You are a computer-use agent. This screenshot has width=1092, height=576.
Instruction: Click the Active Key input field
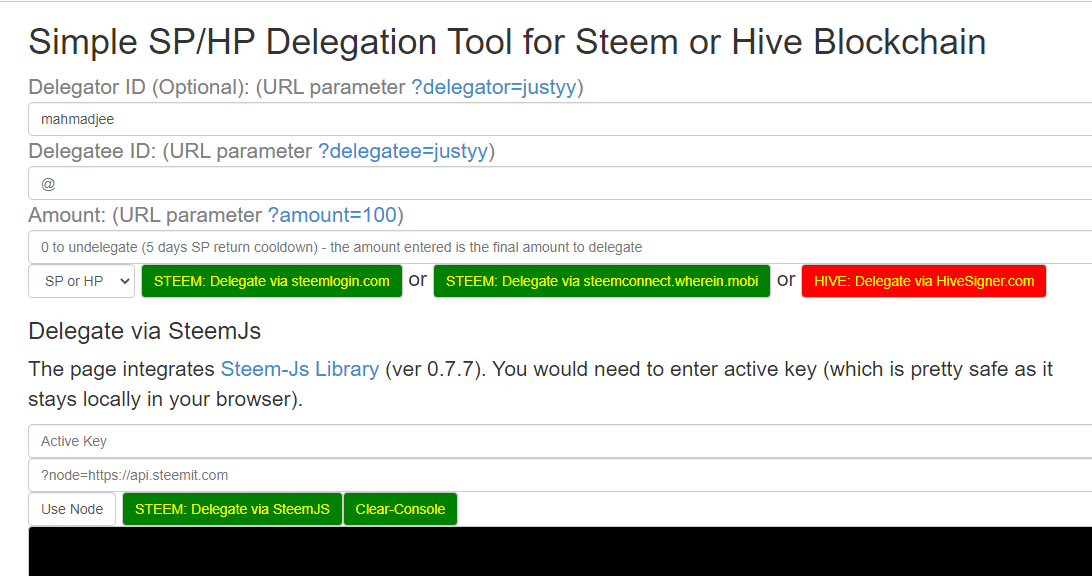tap(560, 441)
